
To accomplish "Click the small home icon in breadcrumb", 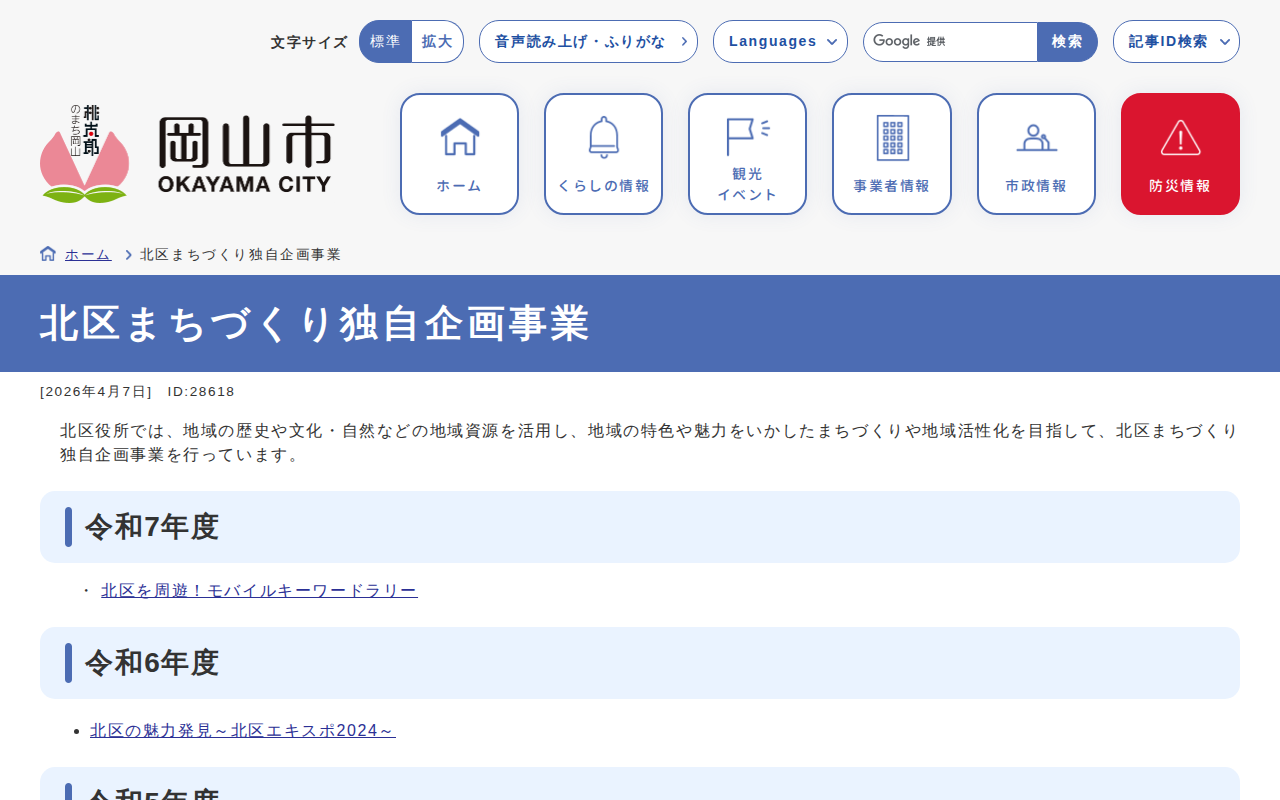I will 48,254.
